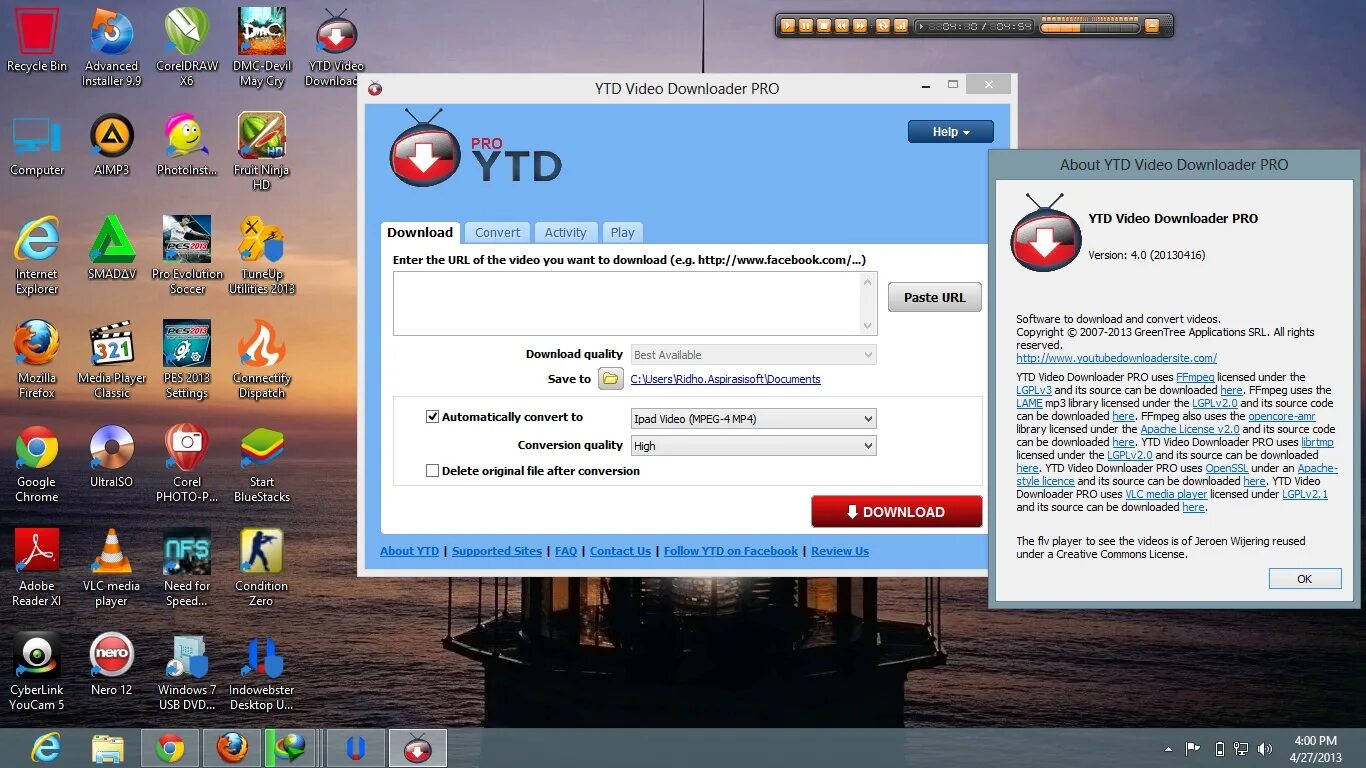The image size is (1366, 768).
Task: Open the Follow YTD on Facebook link
Action: point(731,551)
